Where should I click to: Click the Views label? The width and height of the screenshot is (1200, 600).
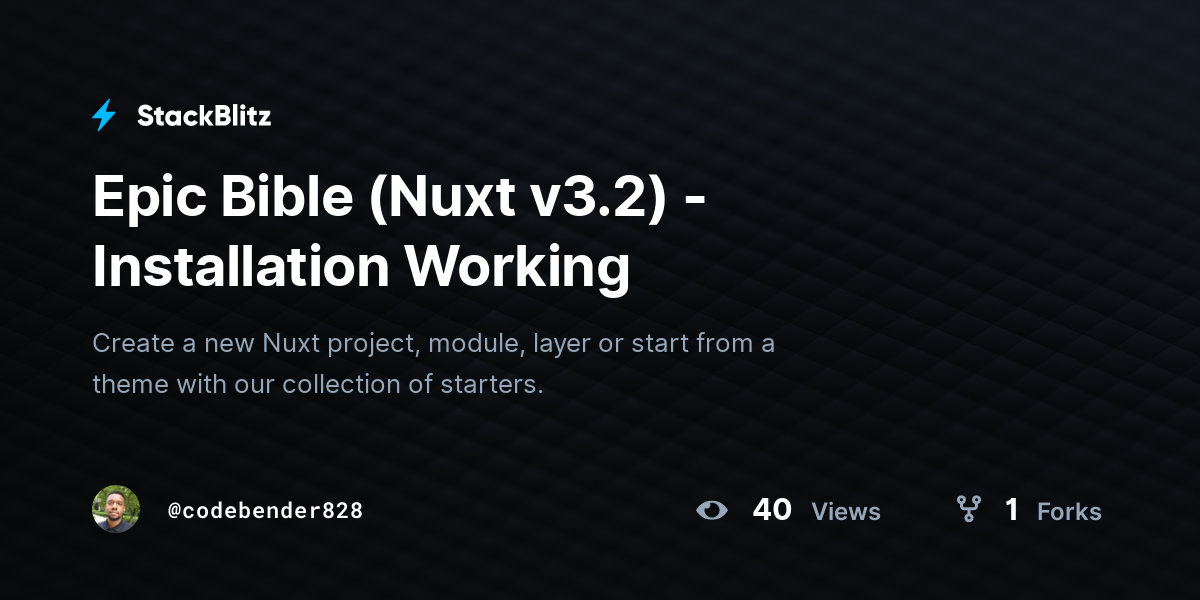click(x=846, y=511)
